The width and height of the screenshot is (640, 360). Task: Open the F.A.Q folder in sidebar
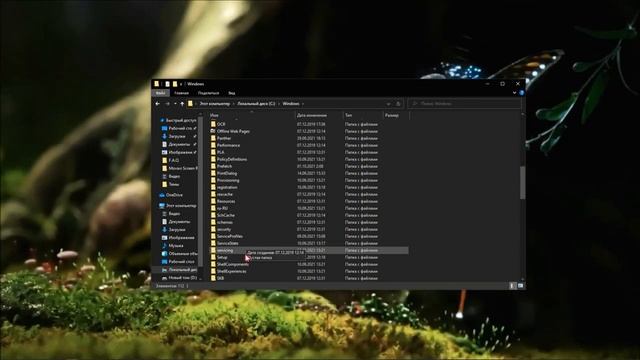(x=173, y=160)
